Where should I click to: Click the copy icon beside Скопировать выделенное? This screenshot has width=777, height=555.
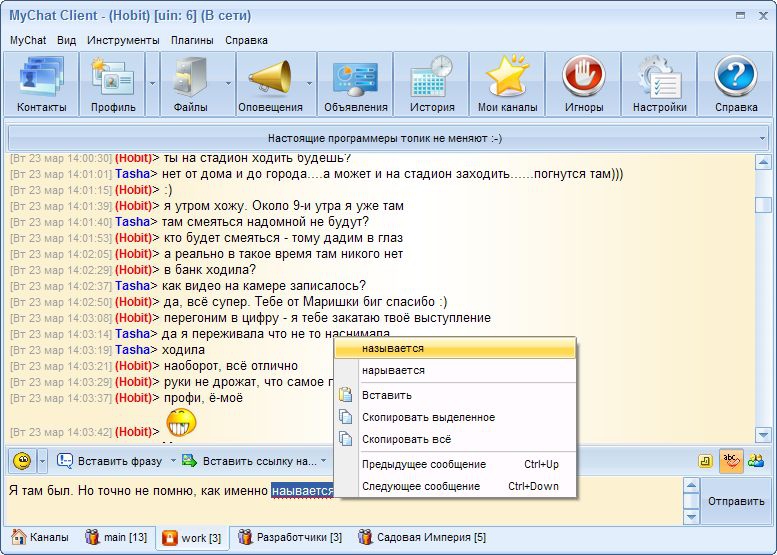point(345,417)
